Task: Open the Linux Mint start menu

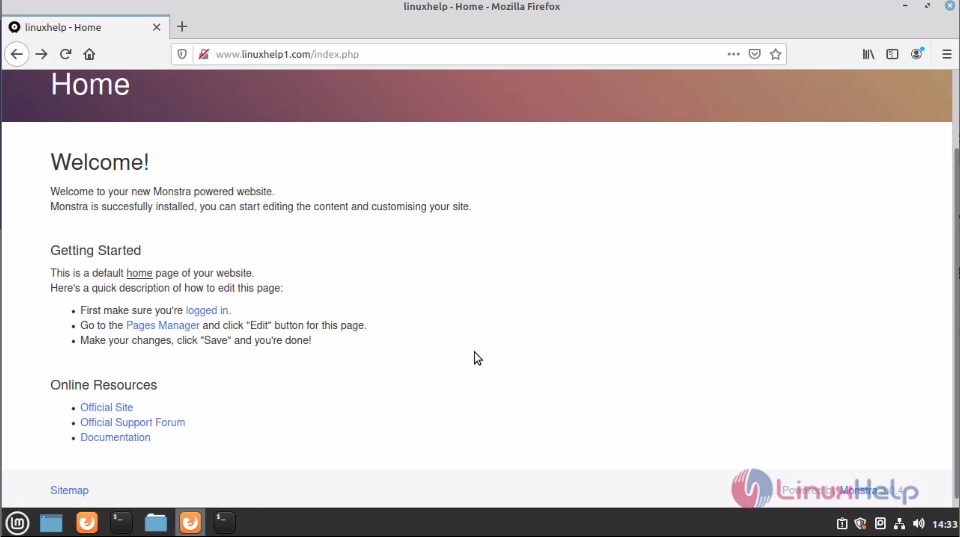Action: point(17,523)
